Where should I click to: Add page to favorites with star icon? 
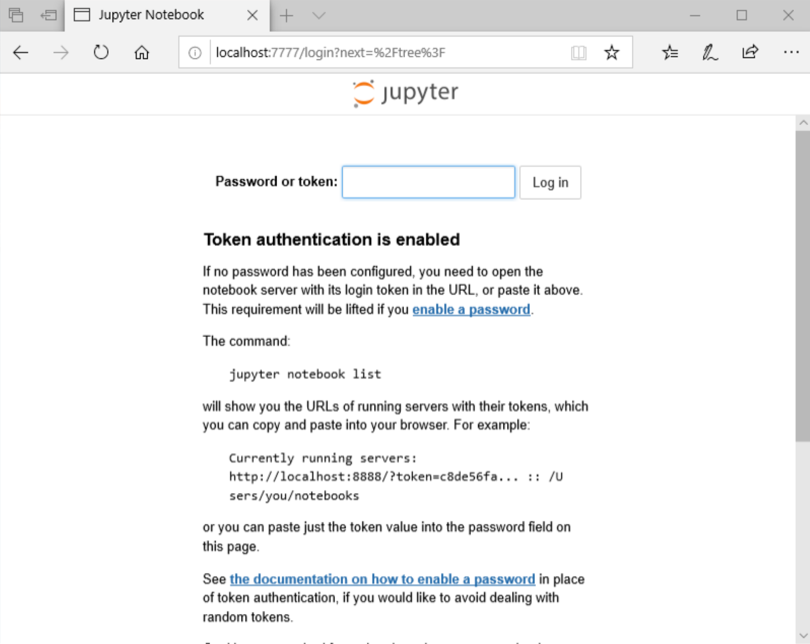(612, 53)
